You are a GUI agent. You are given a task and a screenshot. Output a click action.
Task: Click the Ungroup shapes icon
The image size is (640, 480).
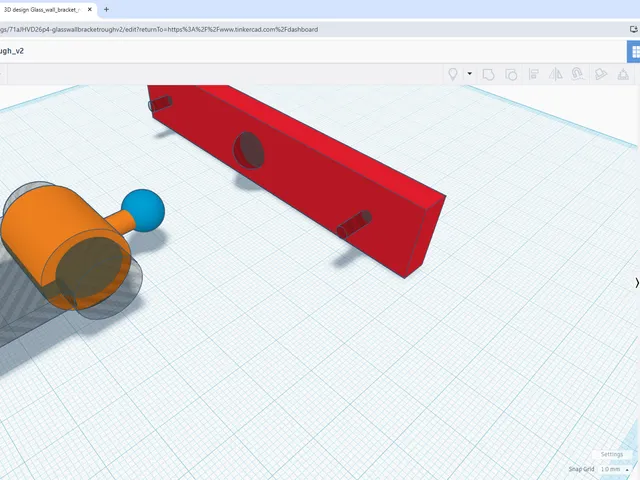511,74
